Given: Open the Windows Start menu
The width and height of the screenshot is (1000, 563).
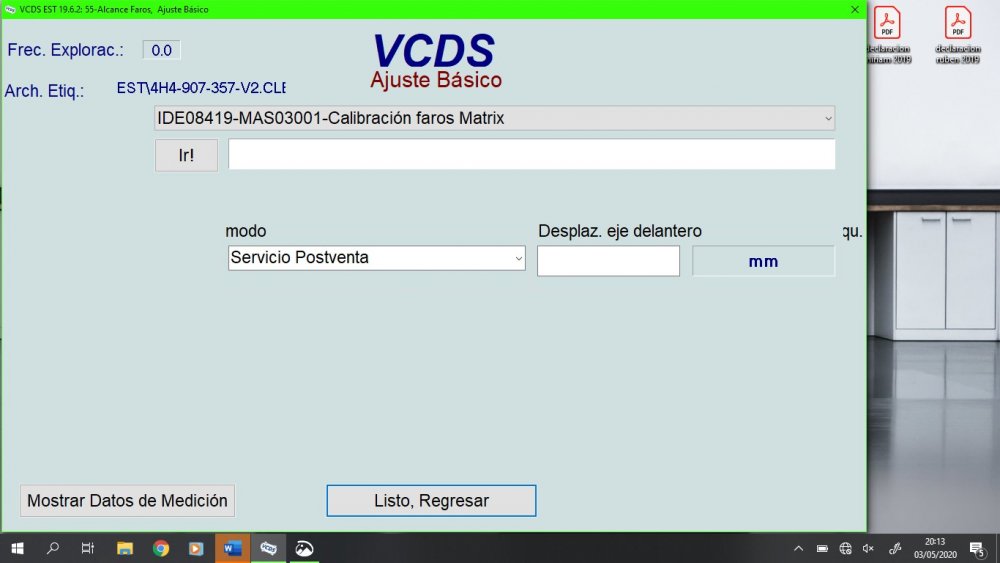Looking at the screenshot, I should click(x=17, y=548).
